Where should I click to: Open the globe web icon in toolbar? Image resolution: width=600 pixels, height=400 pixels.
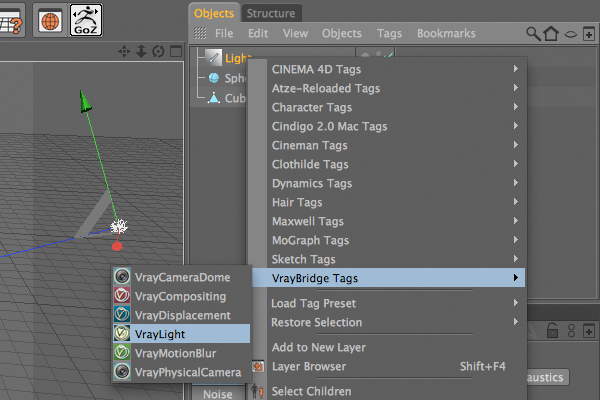coord(50,20)
